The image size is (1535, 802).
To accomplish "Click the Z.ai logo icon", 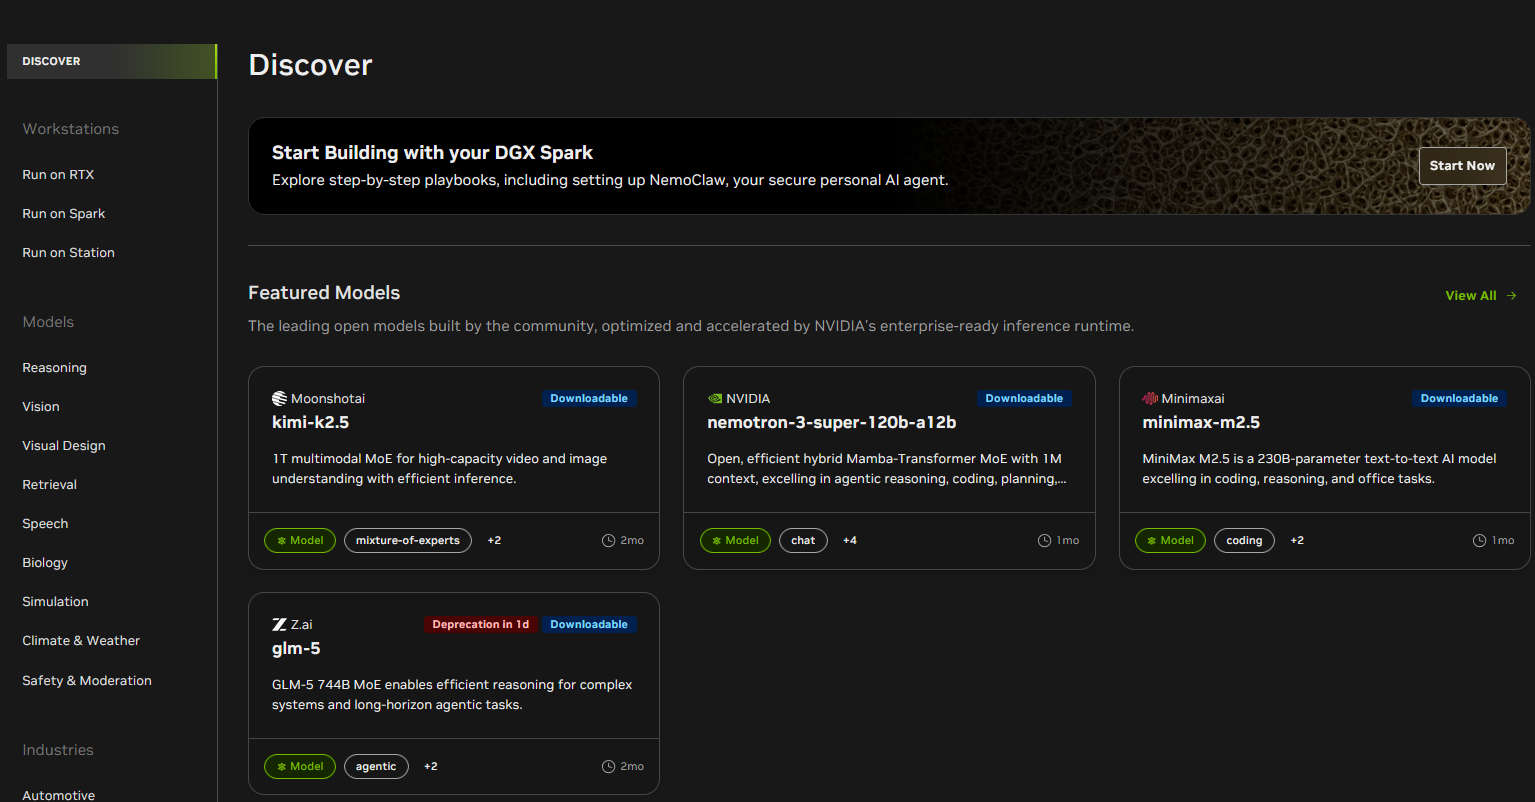I will (x=279, y=625).
